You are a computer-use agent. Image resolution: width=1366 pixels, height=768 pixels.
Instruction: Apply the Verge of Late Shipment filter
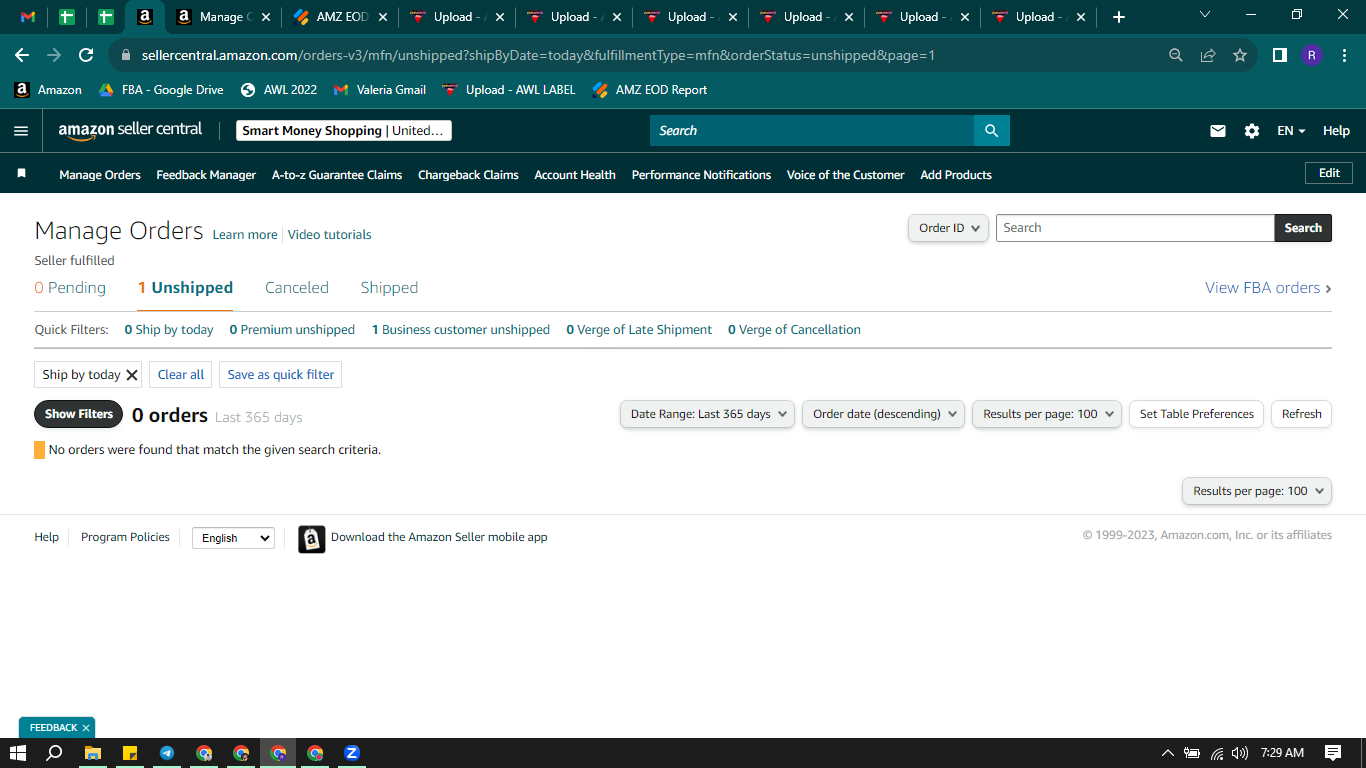pyautogui.click(x=639, y=330)
